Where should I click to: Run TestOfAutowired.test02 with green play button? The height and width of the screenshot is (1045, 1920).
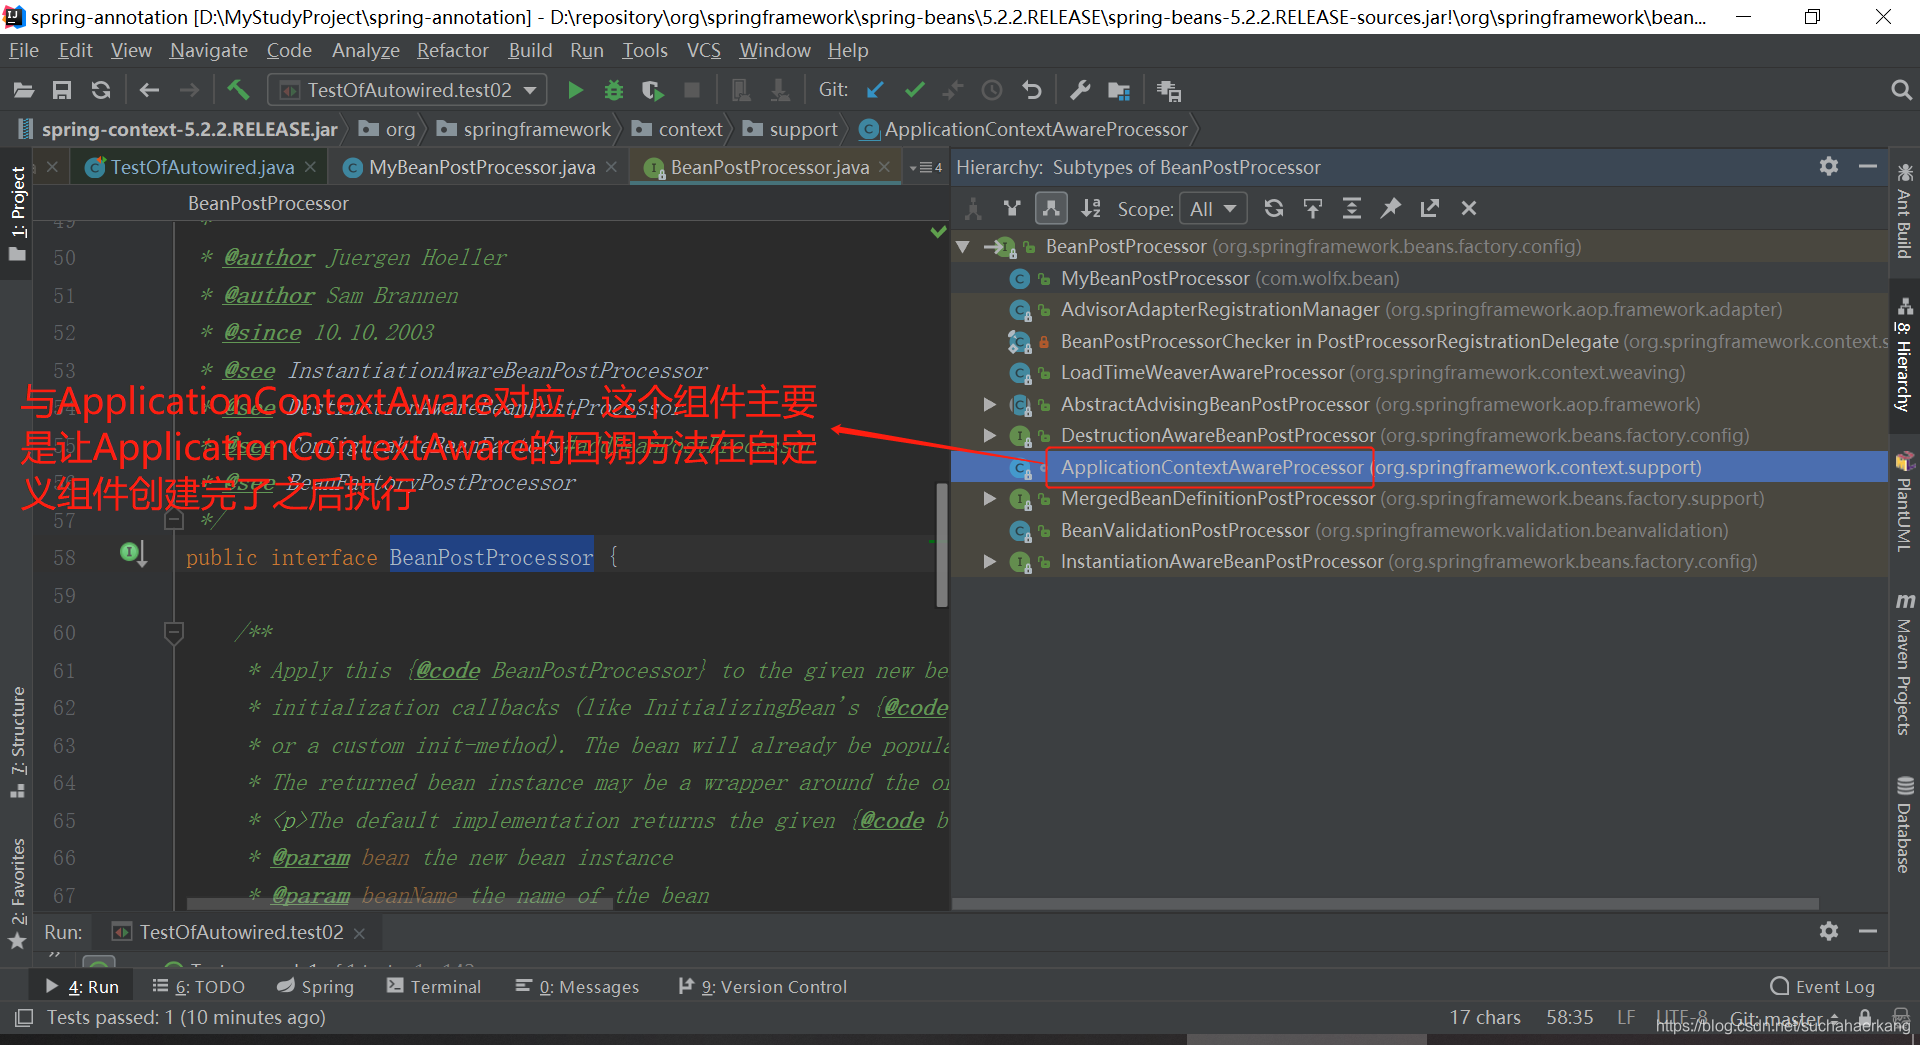(x=575, y=91)
